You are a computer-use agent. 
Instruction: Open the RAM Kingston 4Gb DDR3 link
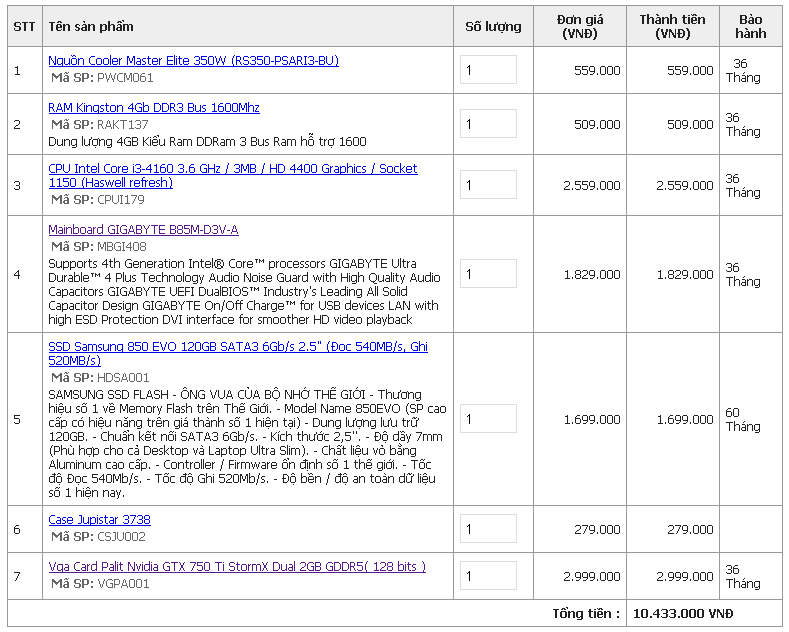click(x=154, y=108)
